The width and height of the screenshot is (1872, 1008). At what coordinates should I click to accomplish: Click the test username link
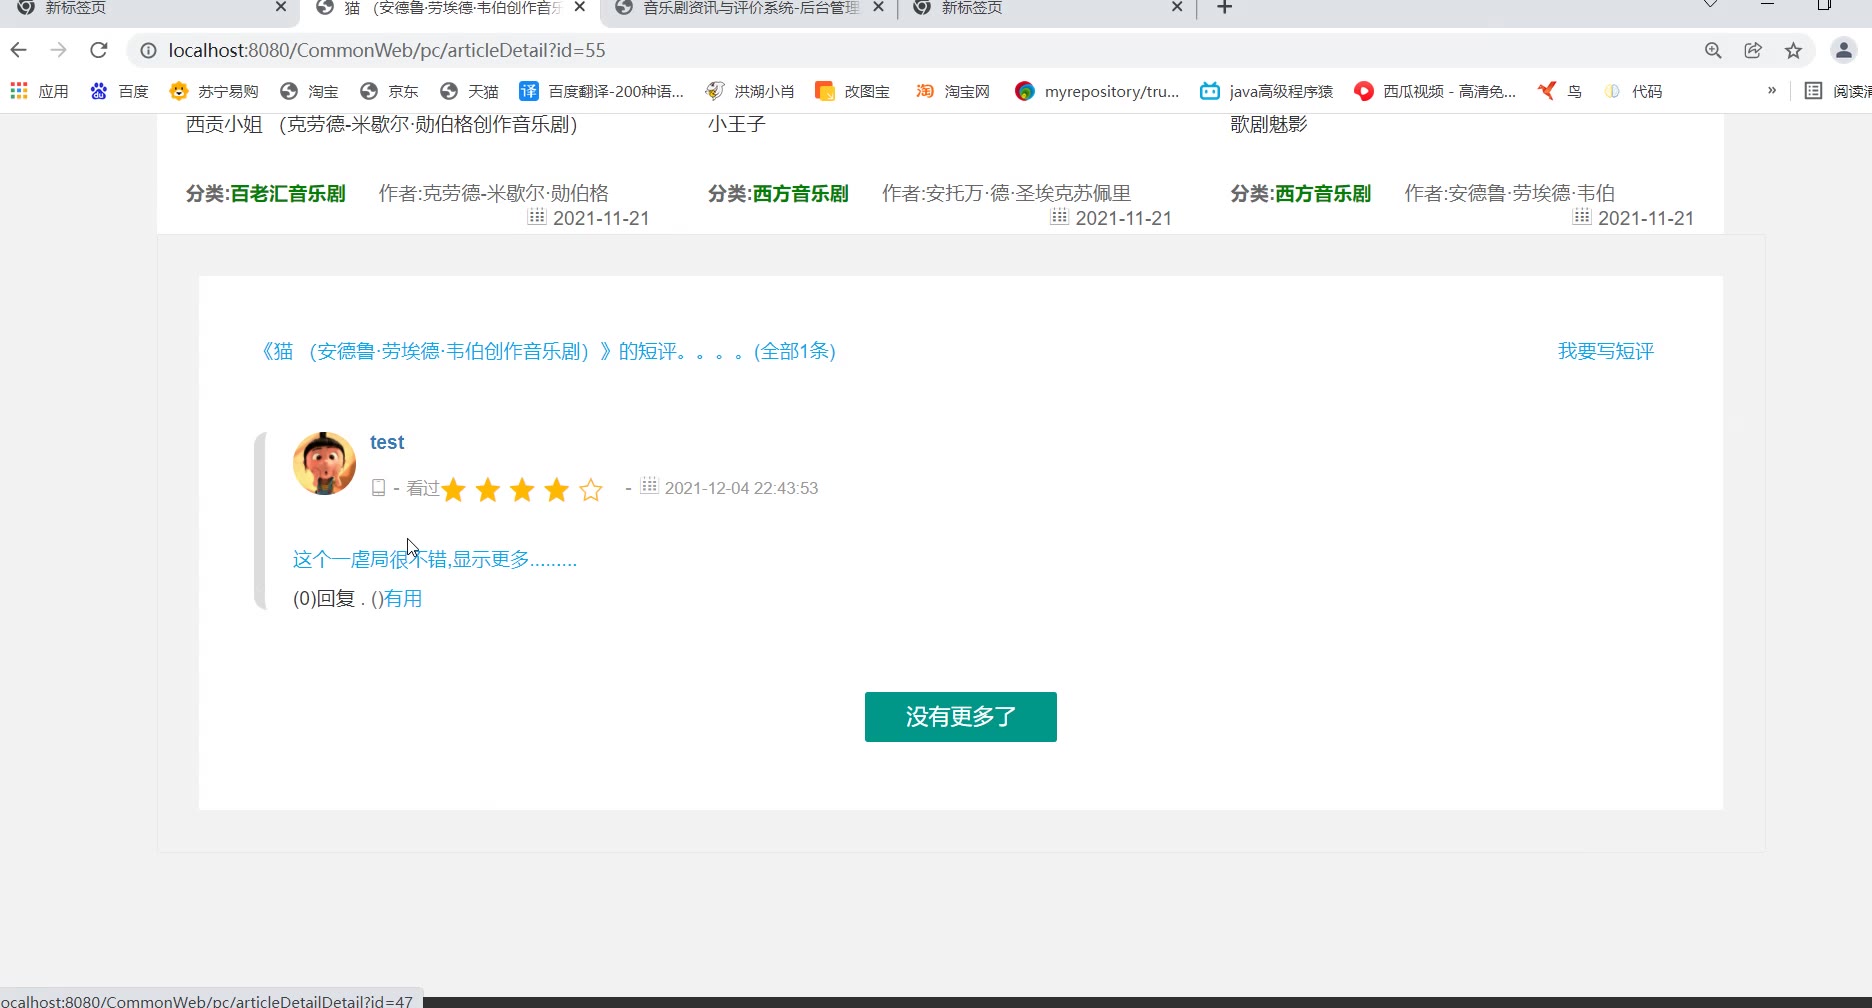[387, 442]
